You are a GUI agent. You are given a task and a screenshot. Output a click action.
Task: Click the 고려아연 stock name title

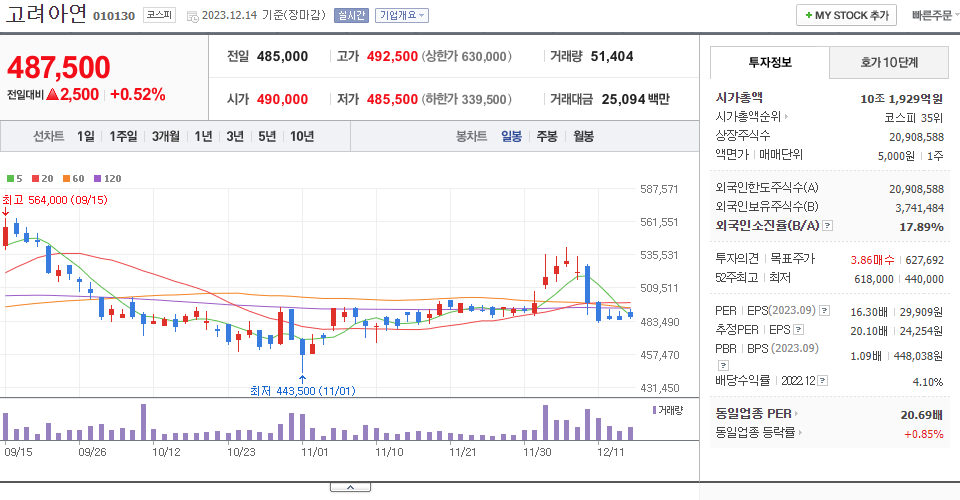click(45, 13)
